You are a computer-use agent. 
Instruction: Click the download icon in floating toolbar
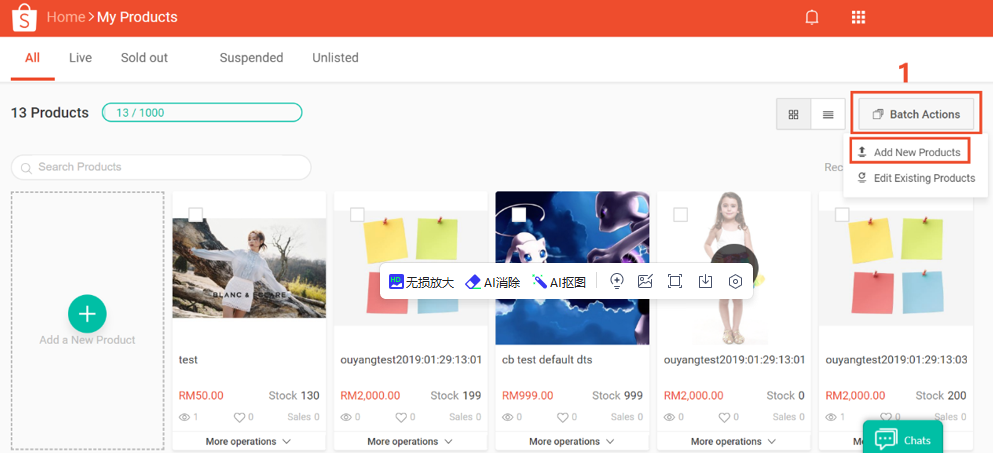[x=705, y=282]
